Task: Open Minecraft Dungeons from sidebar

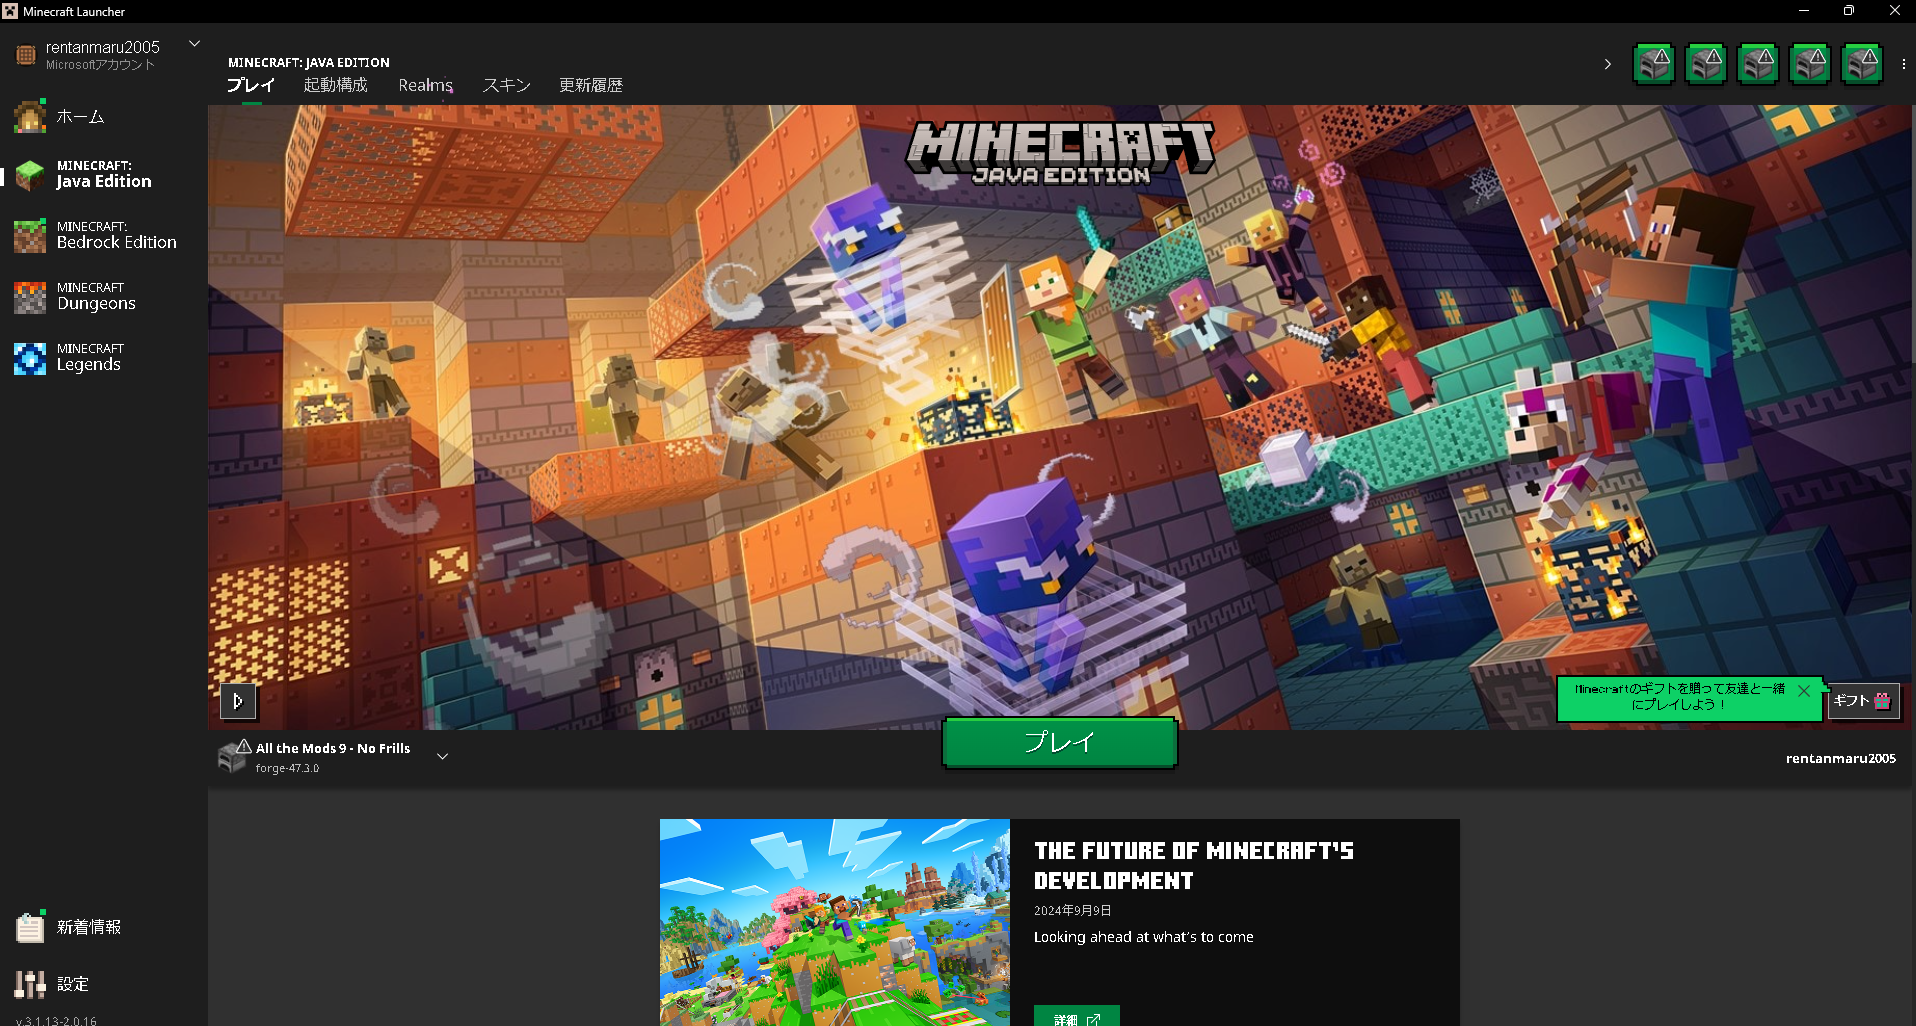Action: click(x=30, y=297)
